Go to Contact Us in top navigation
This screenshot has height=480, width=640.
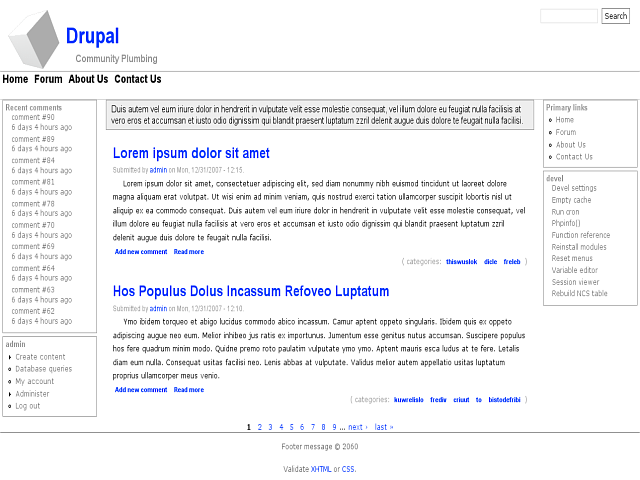[x=138, y=79]
